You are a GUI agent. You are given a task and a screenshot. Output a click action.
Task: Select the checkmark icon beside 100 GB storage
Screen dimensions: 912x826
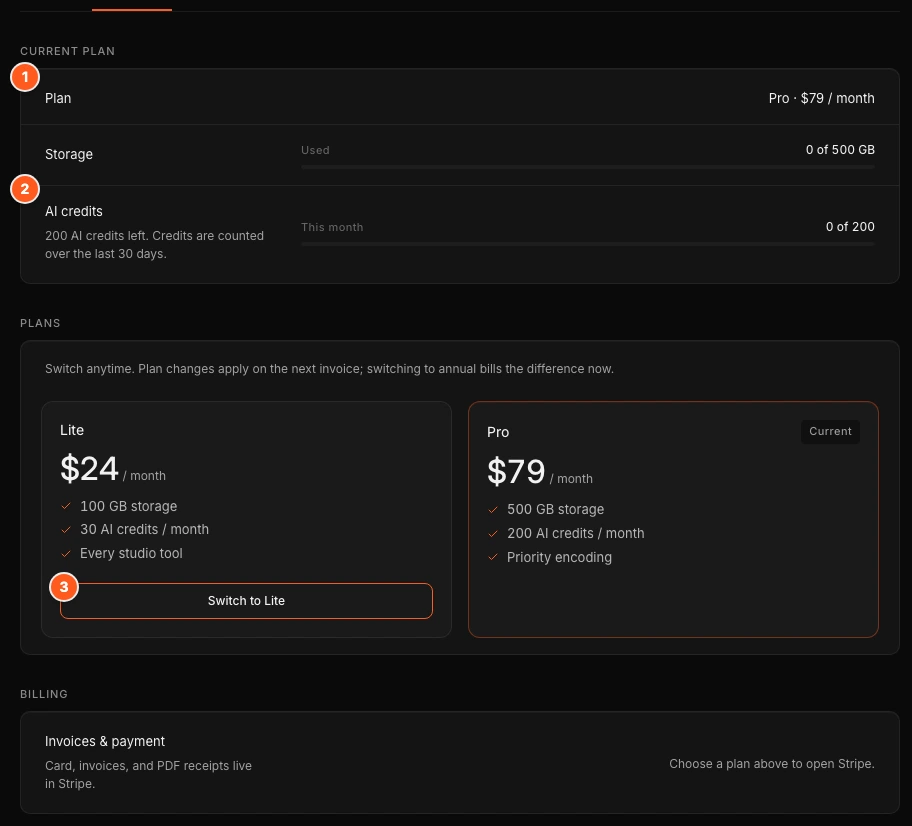point(66,506)
